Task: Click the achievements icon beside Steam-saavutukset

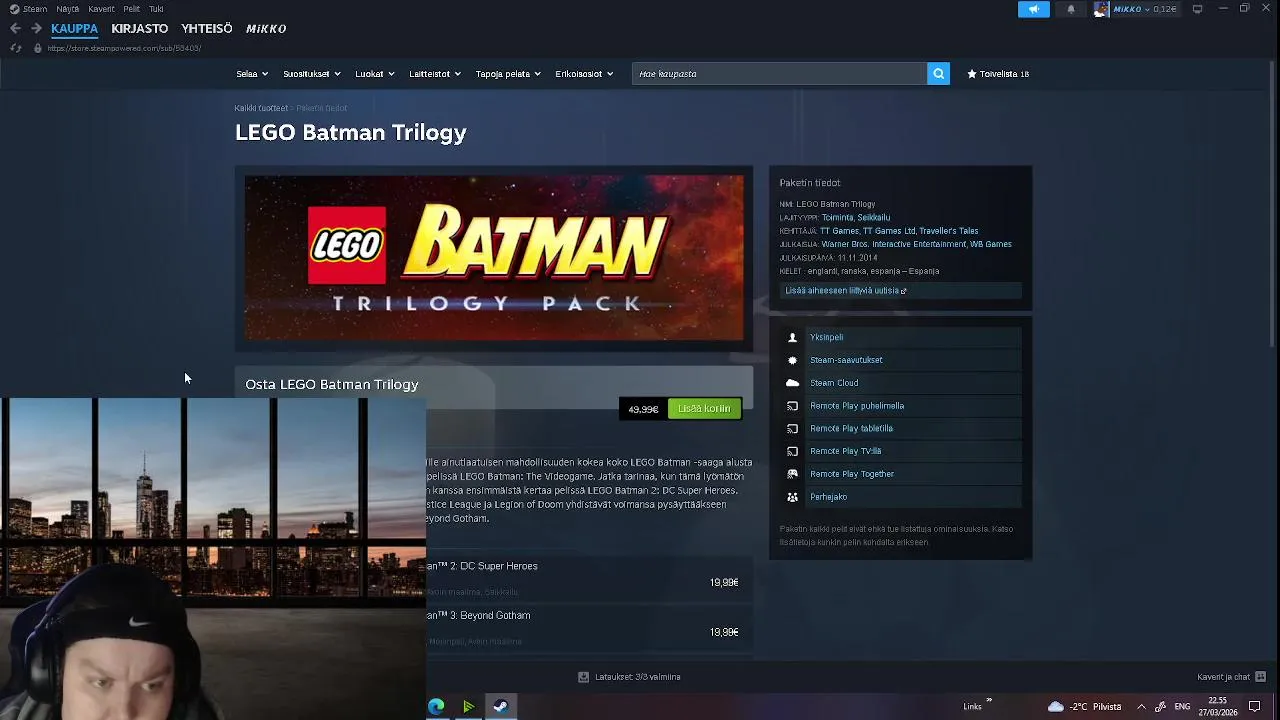Action: [792, 360]
